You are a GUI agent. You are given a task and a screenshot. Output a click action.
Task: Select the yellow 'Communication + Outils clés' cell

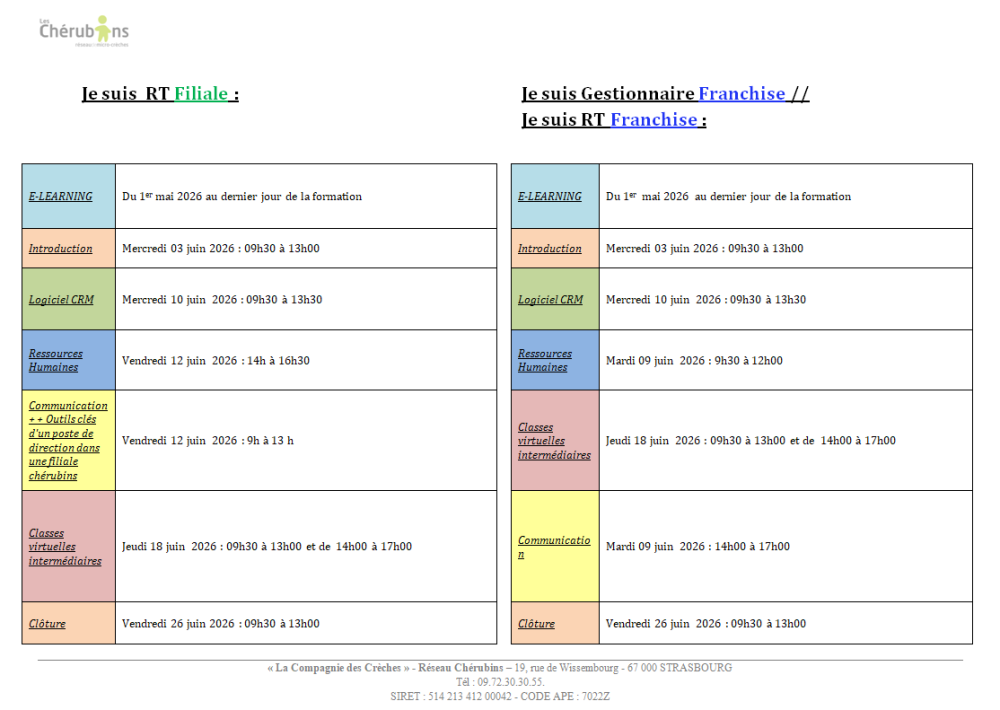(68, 441)
